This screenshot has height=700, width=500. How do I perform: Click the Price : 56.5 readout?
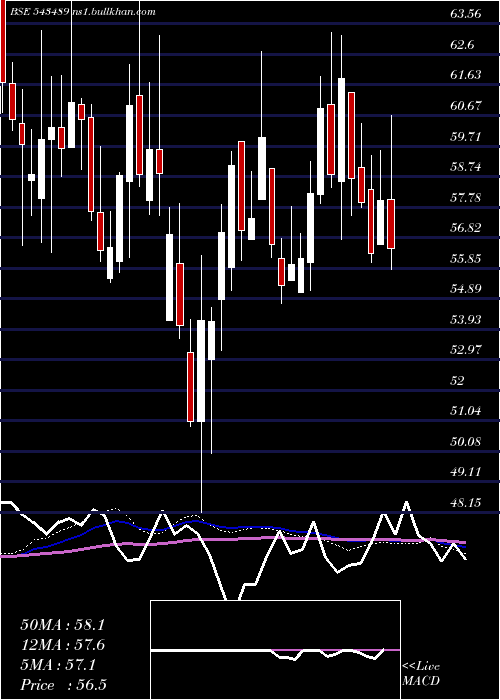coord(63,685)
